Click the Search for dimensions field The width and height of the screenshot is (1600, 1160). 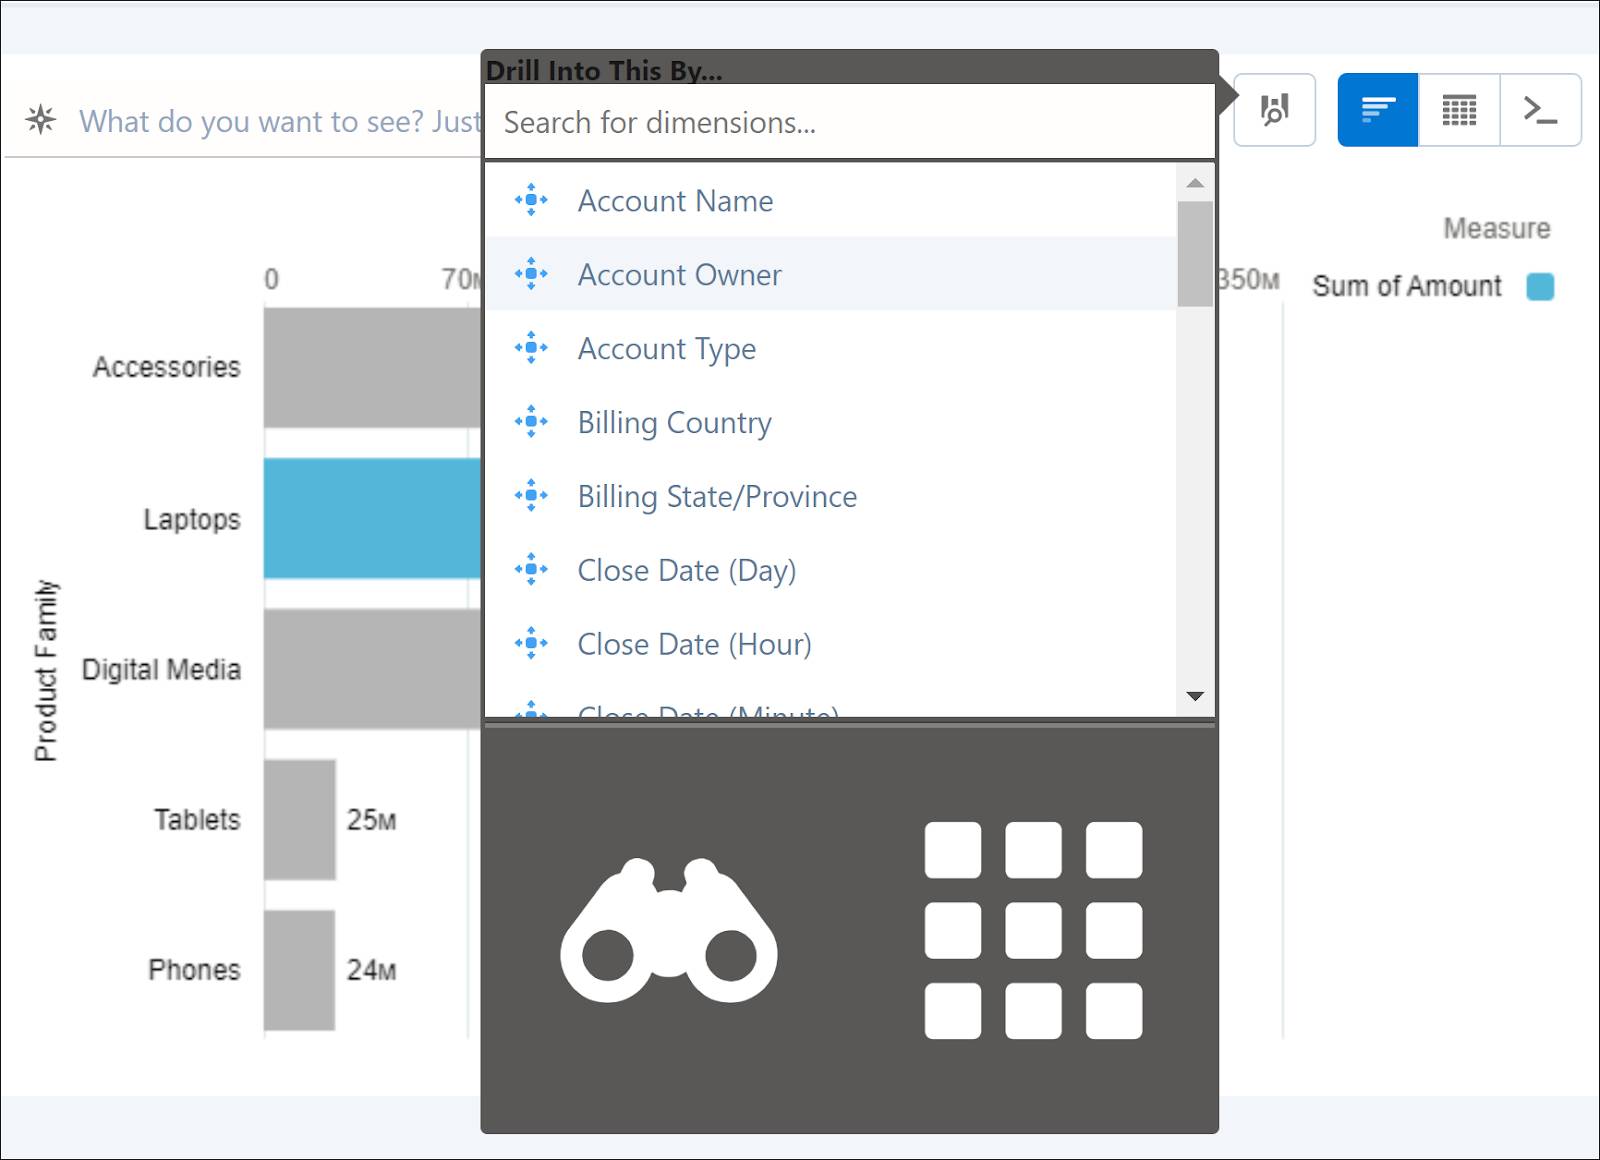[x=849, y=122]
